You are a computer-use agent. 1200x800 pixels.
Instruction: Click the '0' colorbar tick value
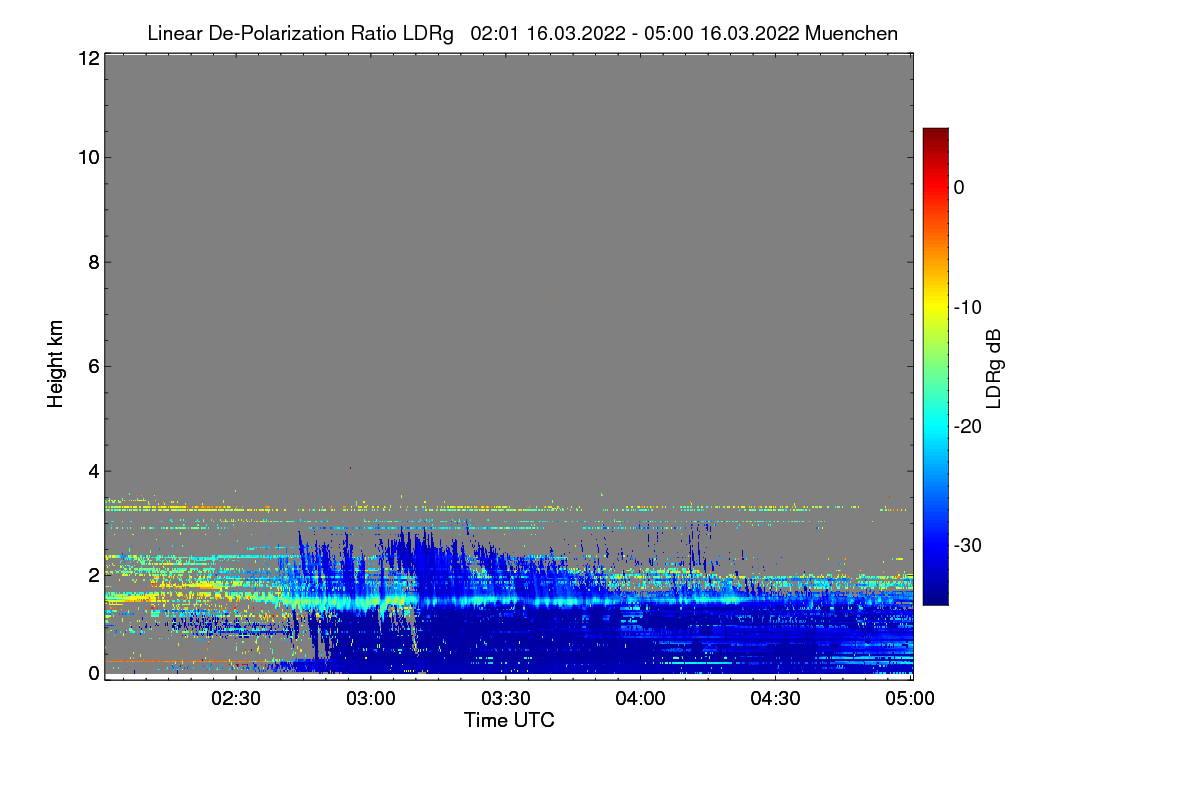959,187
